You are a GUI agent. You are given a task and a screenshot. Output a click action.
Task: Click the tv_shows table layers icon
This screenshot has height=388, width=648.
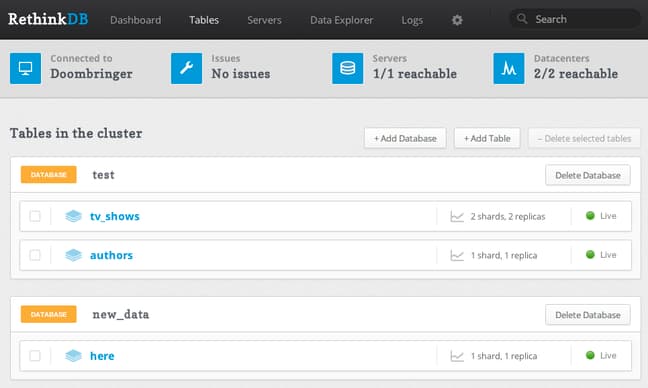point(74,216)
